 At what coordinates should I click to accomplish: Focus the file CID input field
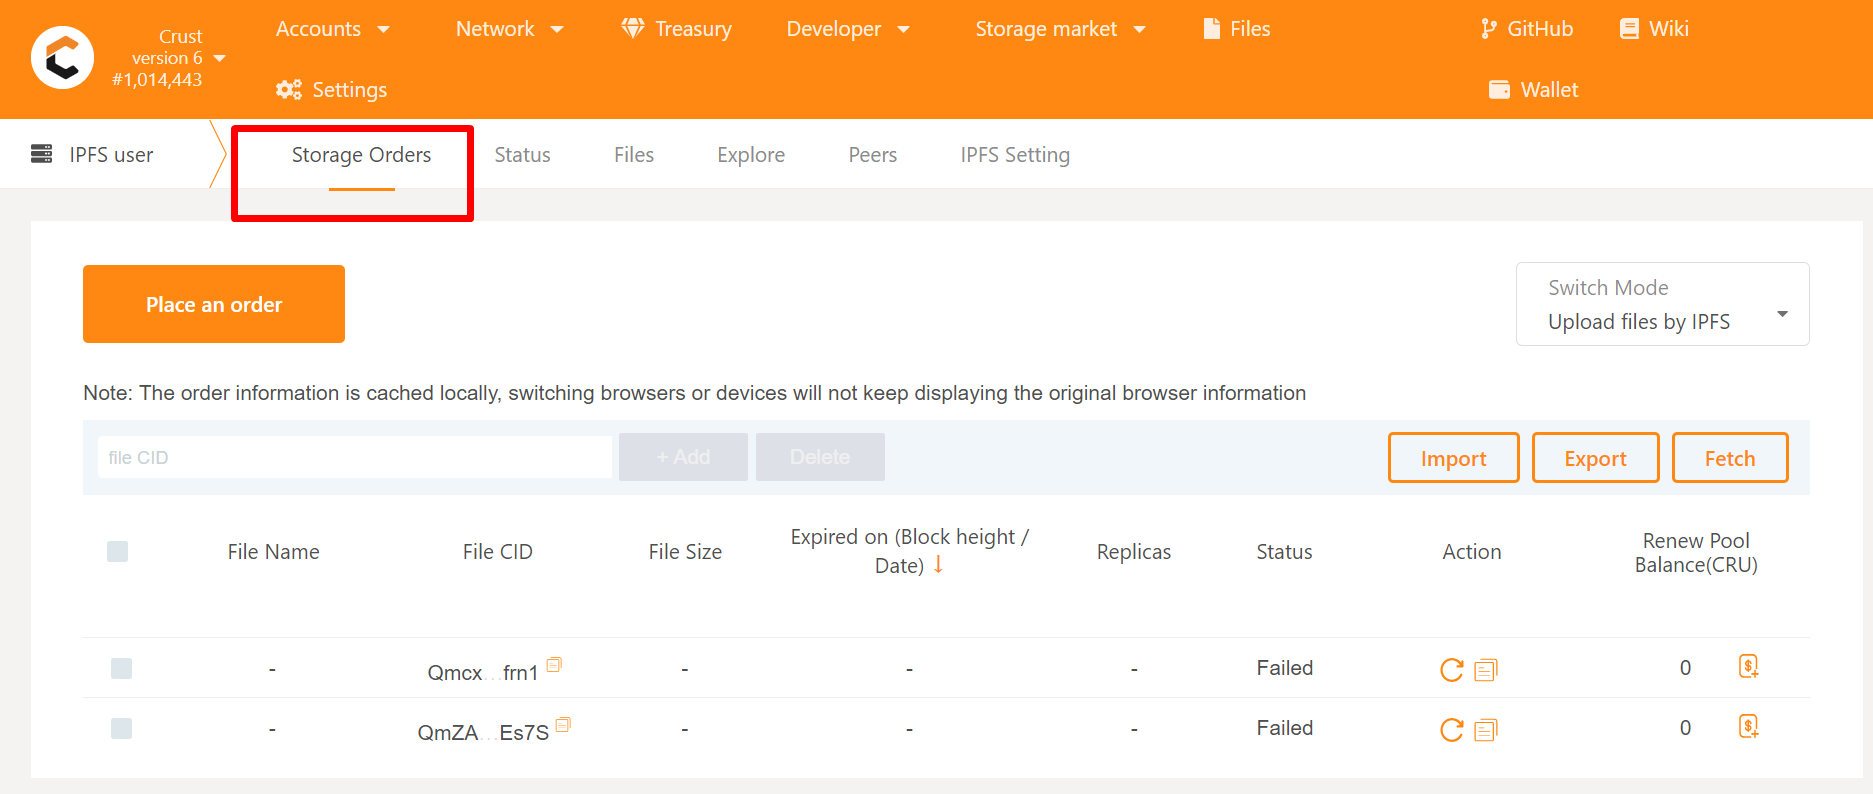pyautogui.click(x=355, y=457)
